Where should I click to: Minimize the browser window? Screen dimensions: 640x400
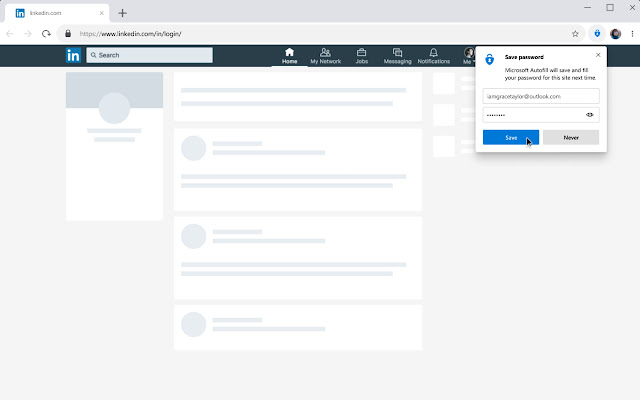pos(587,7)
